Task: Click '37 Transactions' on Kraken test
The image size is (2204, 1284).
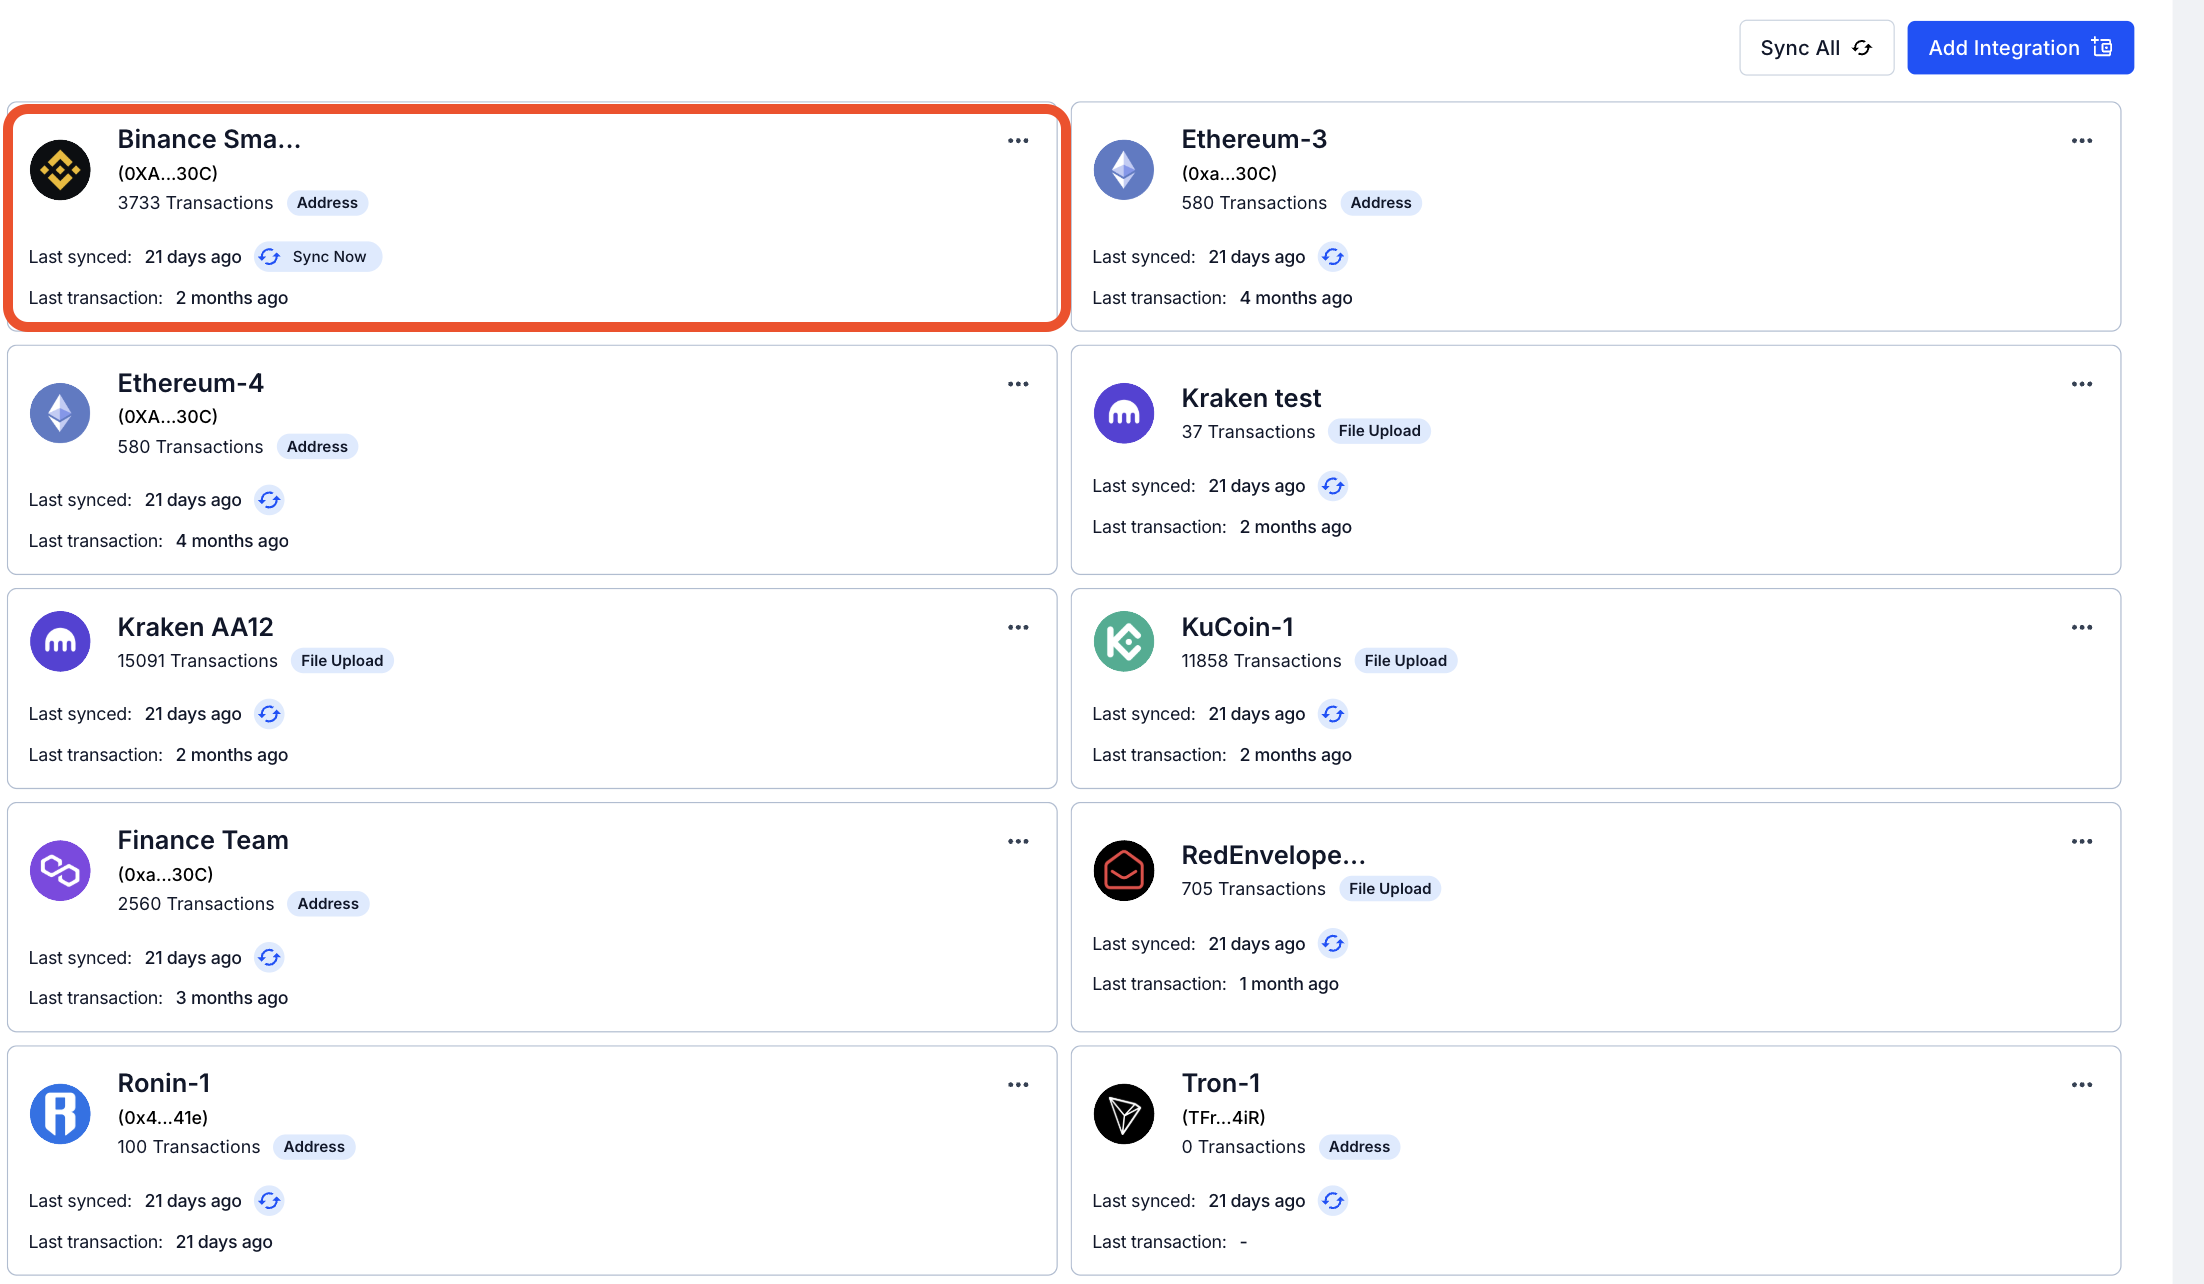Action: coord(1248,432)
